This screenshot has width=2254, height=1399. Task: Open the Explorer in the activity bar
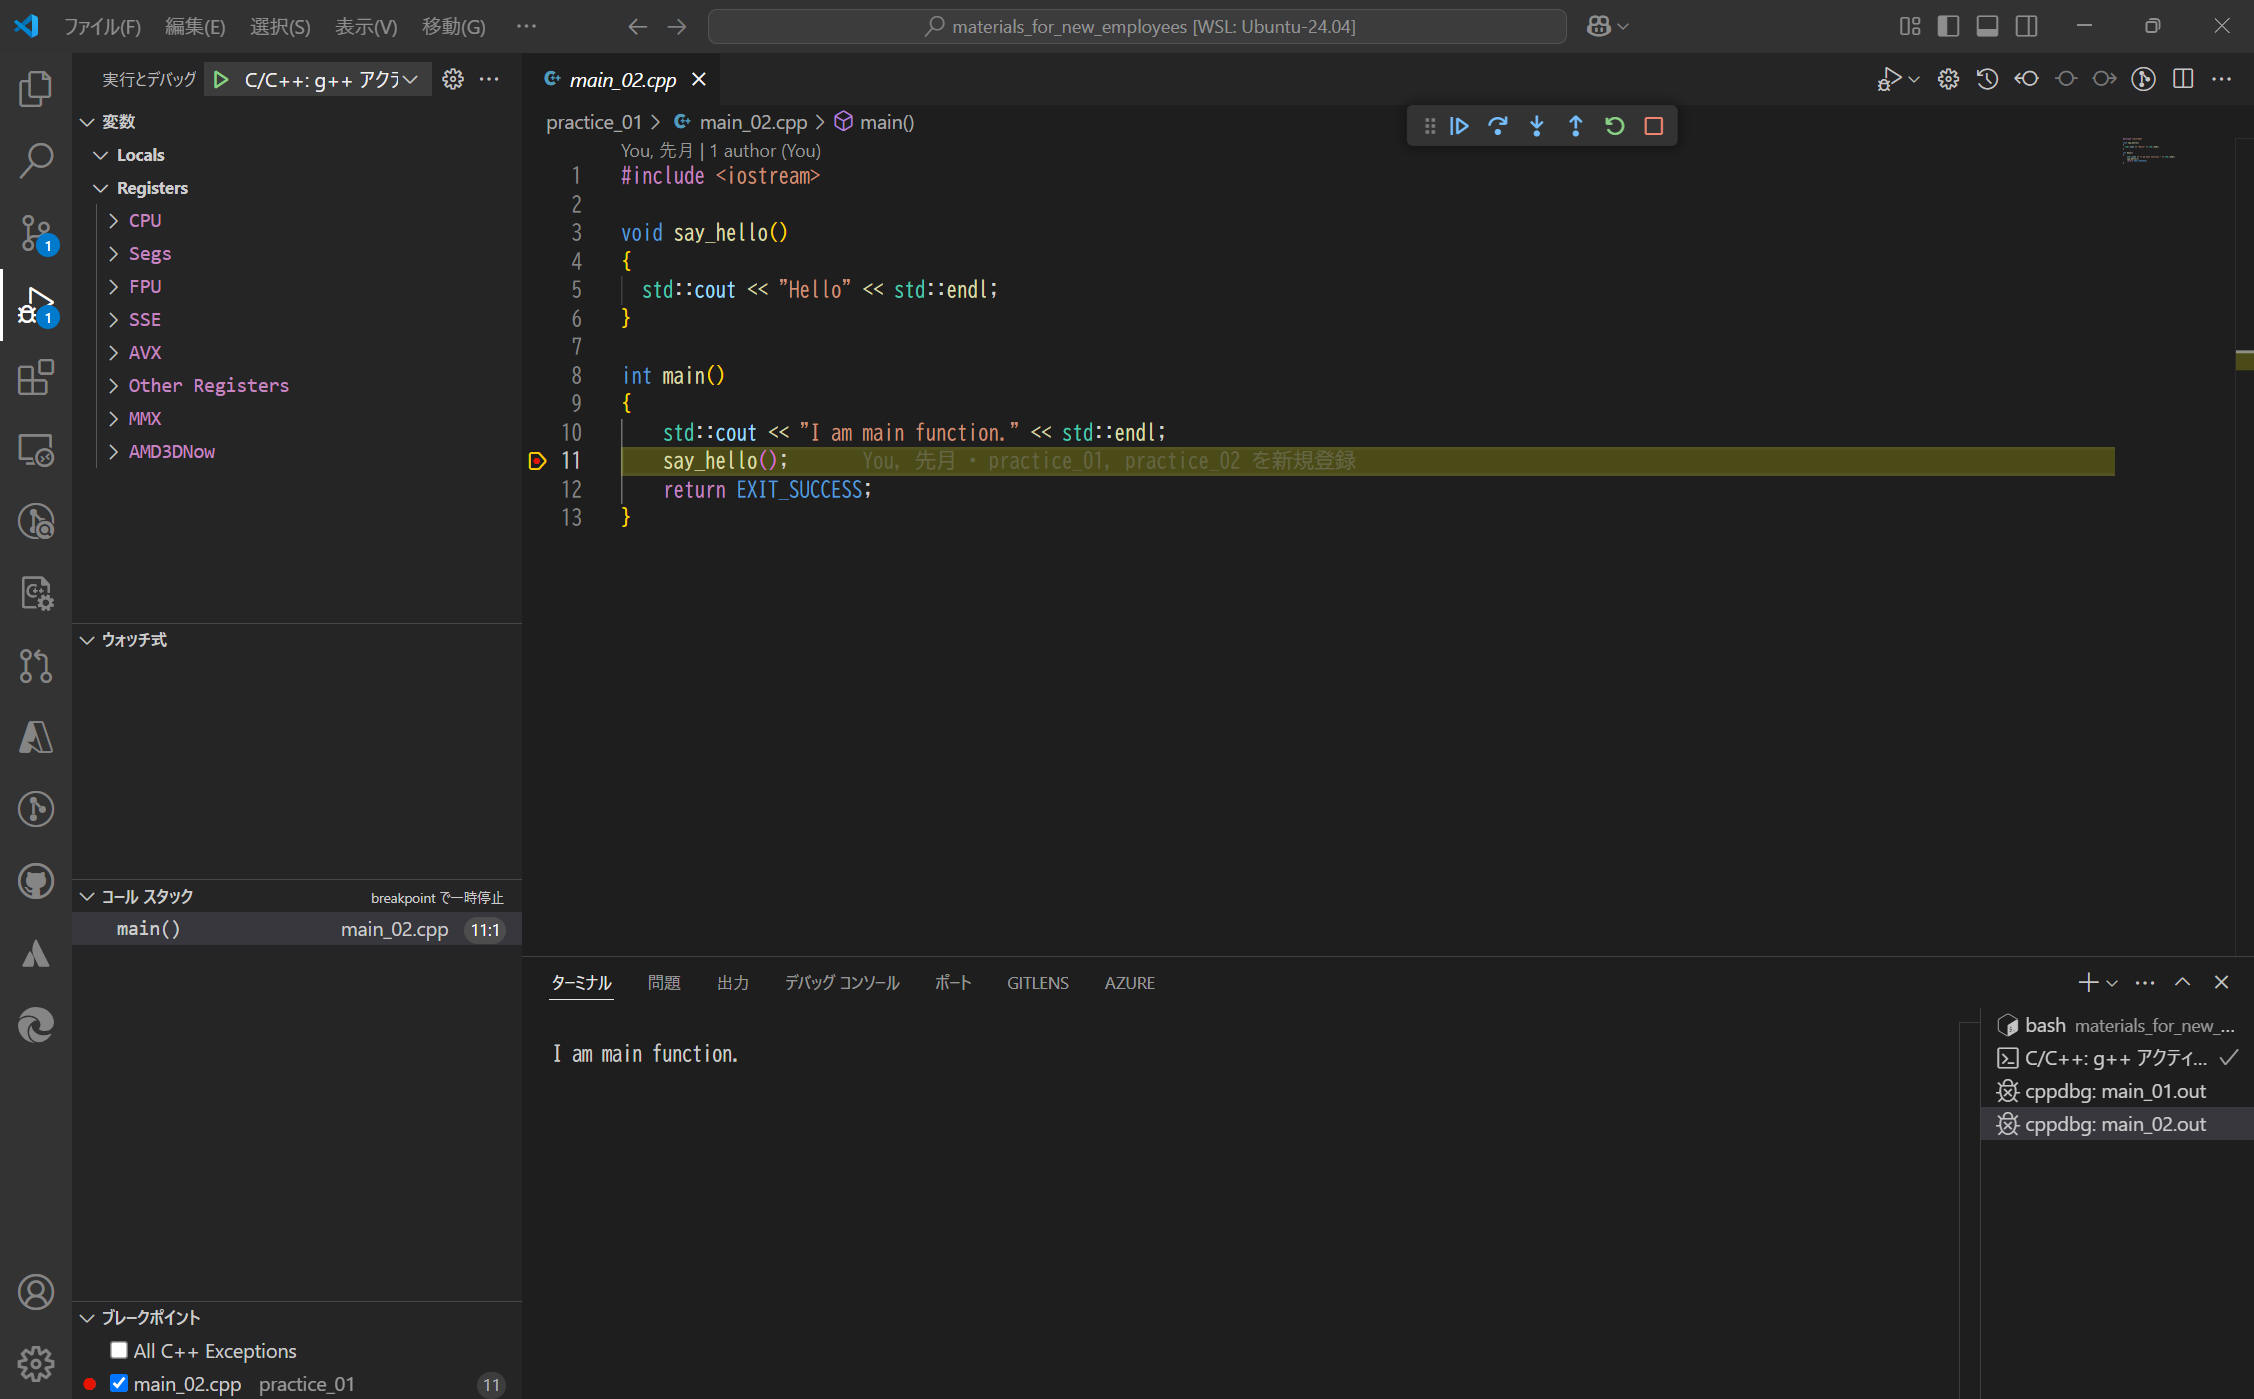point(36,88)
